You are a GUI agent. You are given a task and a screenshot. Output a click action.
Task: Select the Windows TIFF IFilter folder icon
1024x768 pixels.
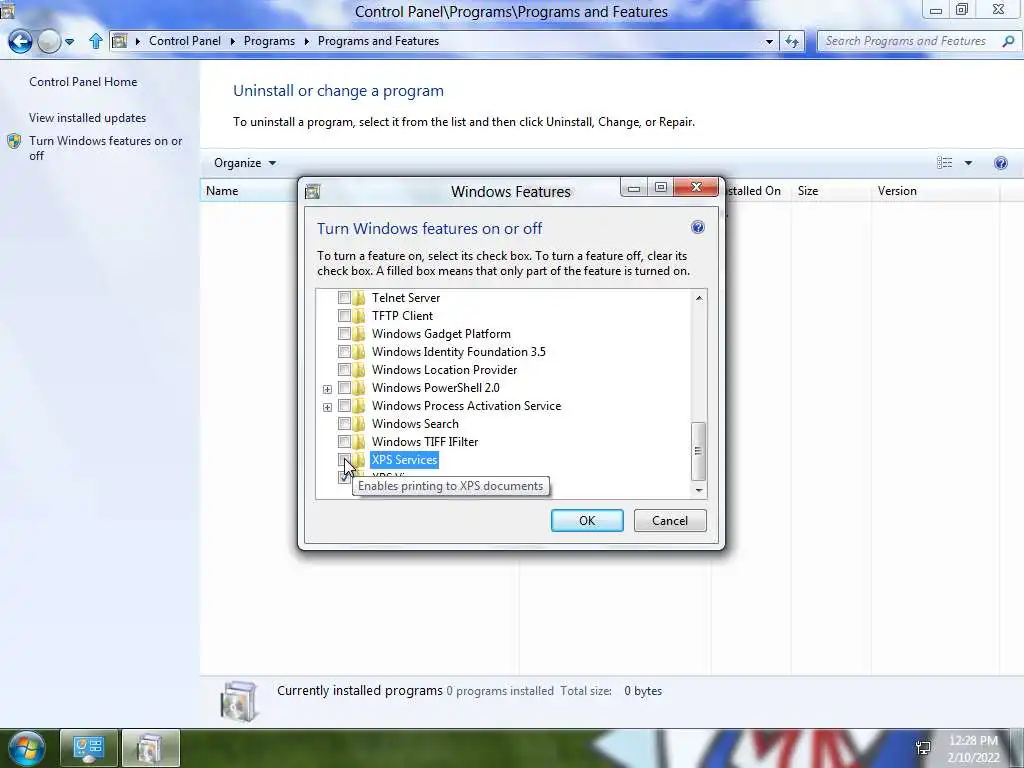pyautogui.click(x=359, y=441)
